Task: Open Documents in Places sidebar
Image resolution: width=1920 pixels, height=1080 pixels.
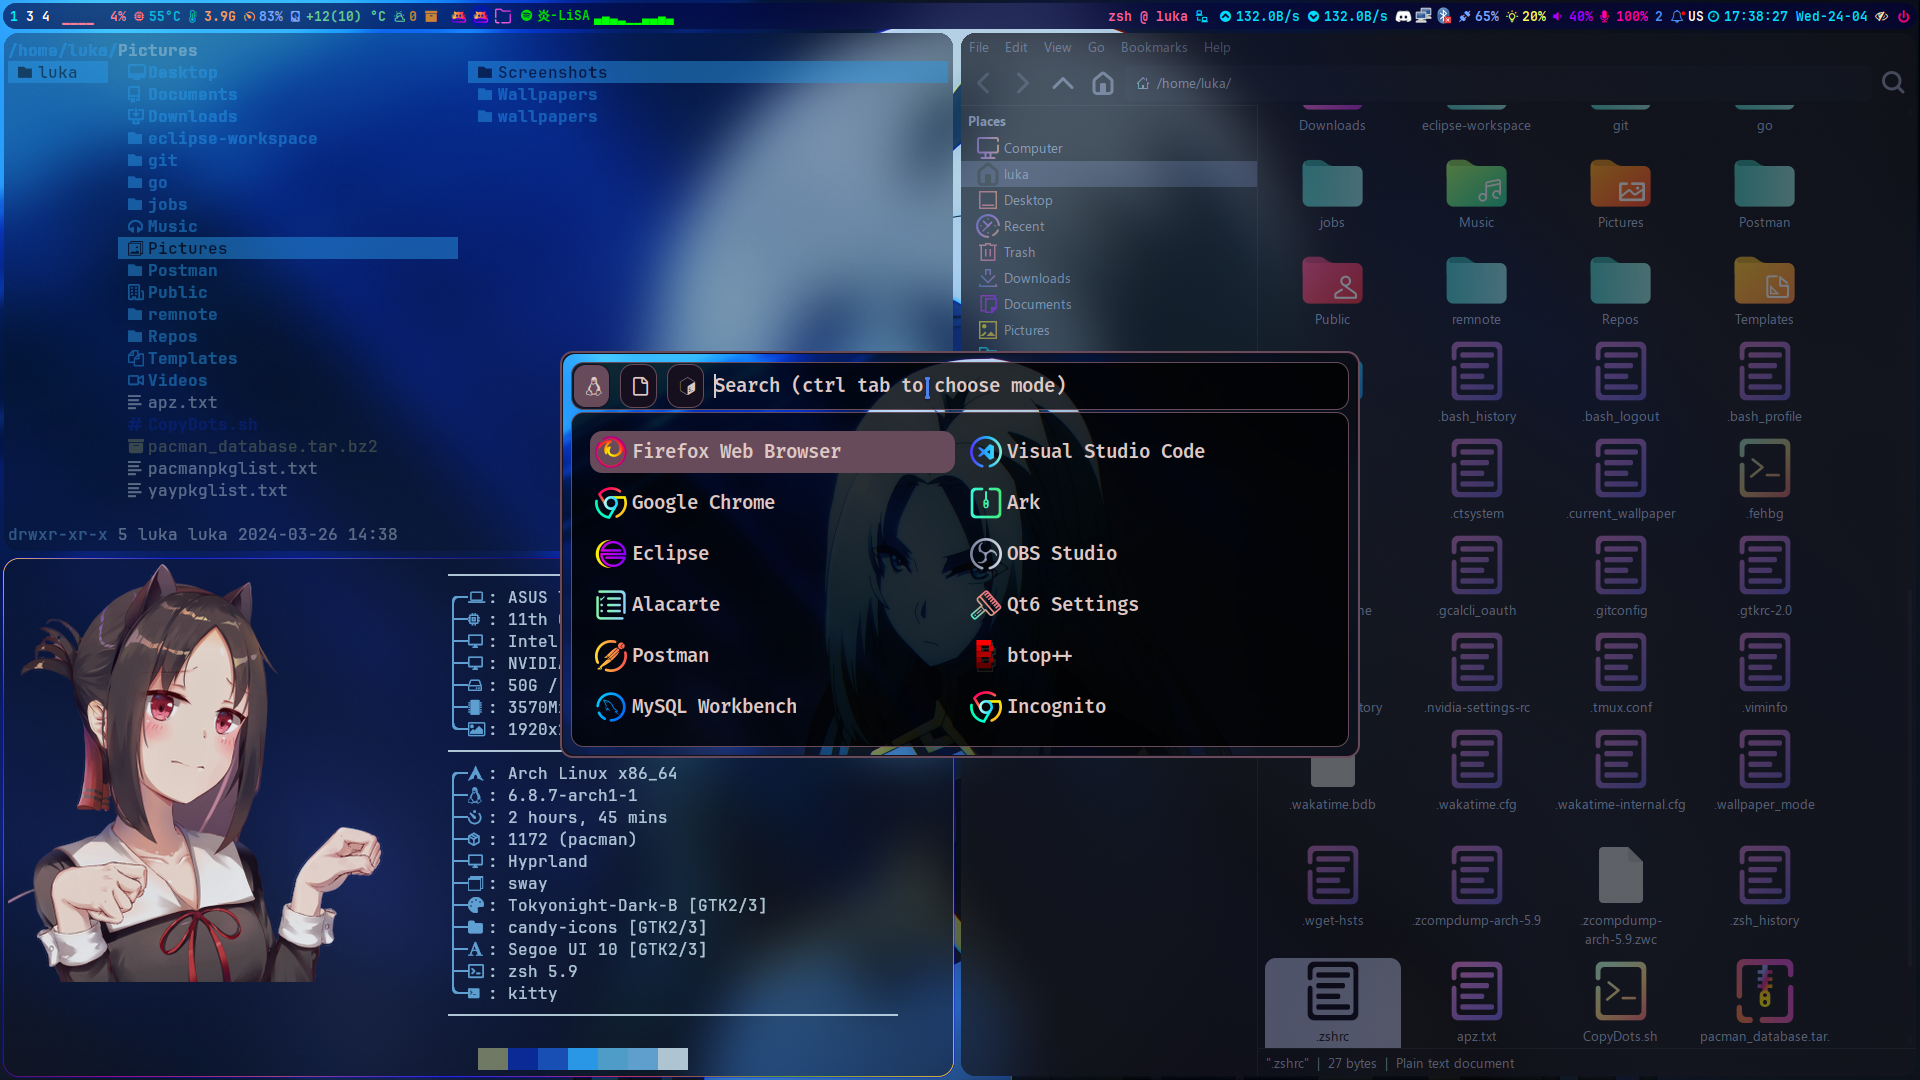Action: pos(1109,304)
